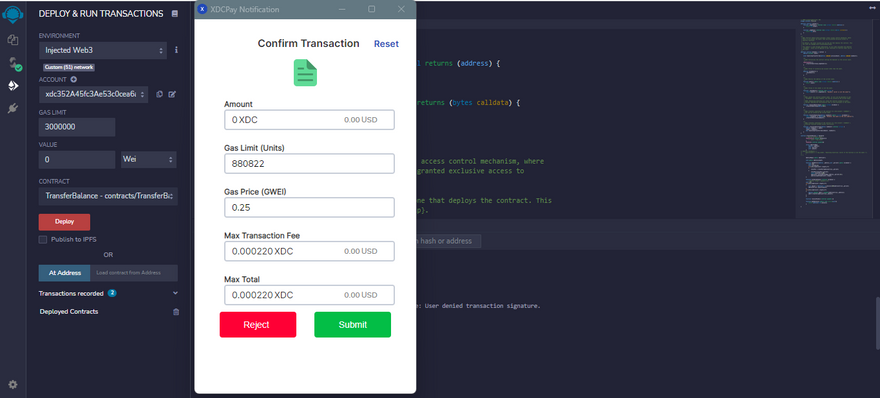
Task: Delete deployed contracts with trash icon
Action: pyautogui.click(x=176, y=312)
